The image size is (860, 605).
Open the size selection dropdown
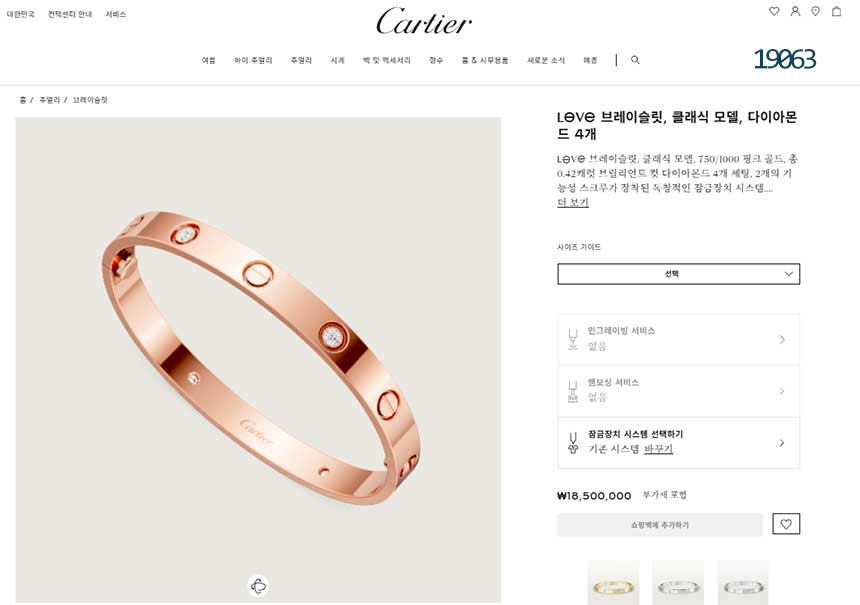(x=678, y=274)
